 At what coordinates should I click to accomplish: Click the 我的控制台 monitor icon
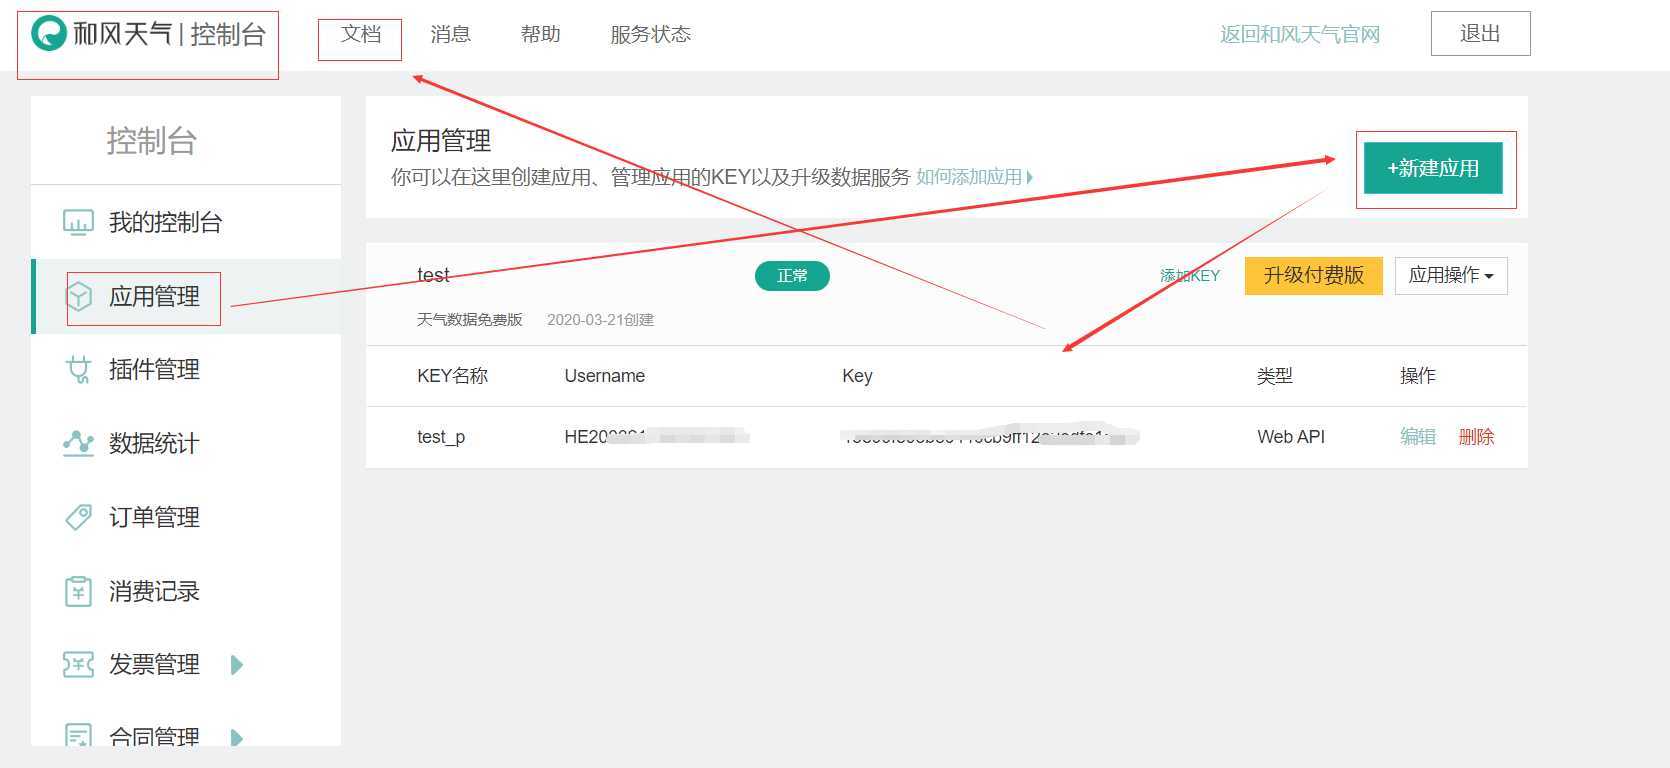pos(78,222)
